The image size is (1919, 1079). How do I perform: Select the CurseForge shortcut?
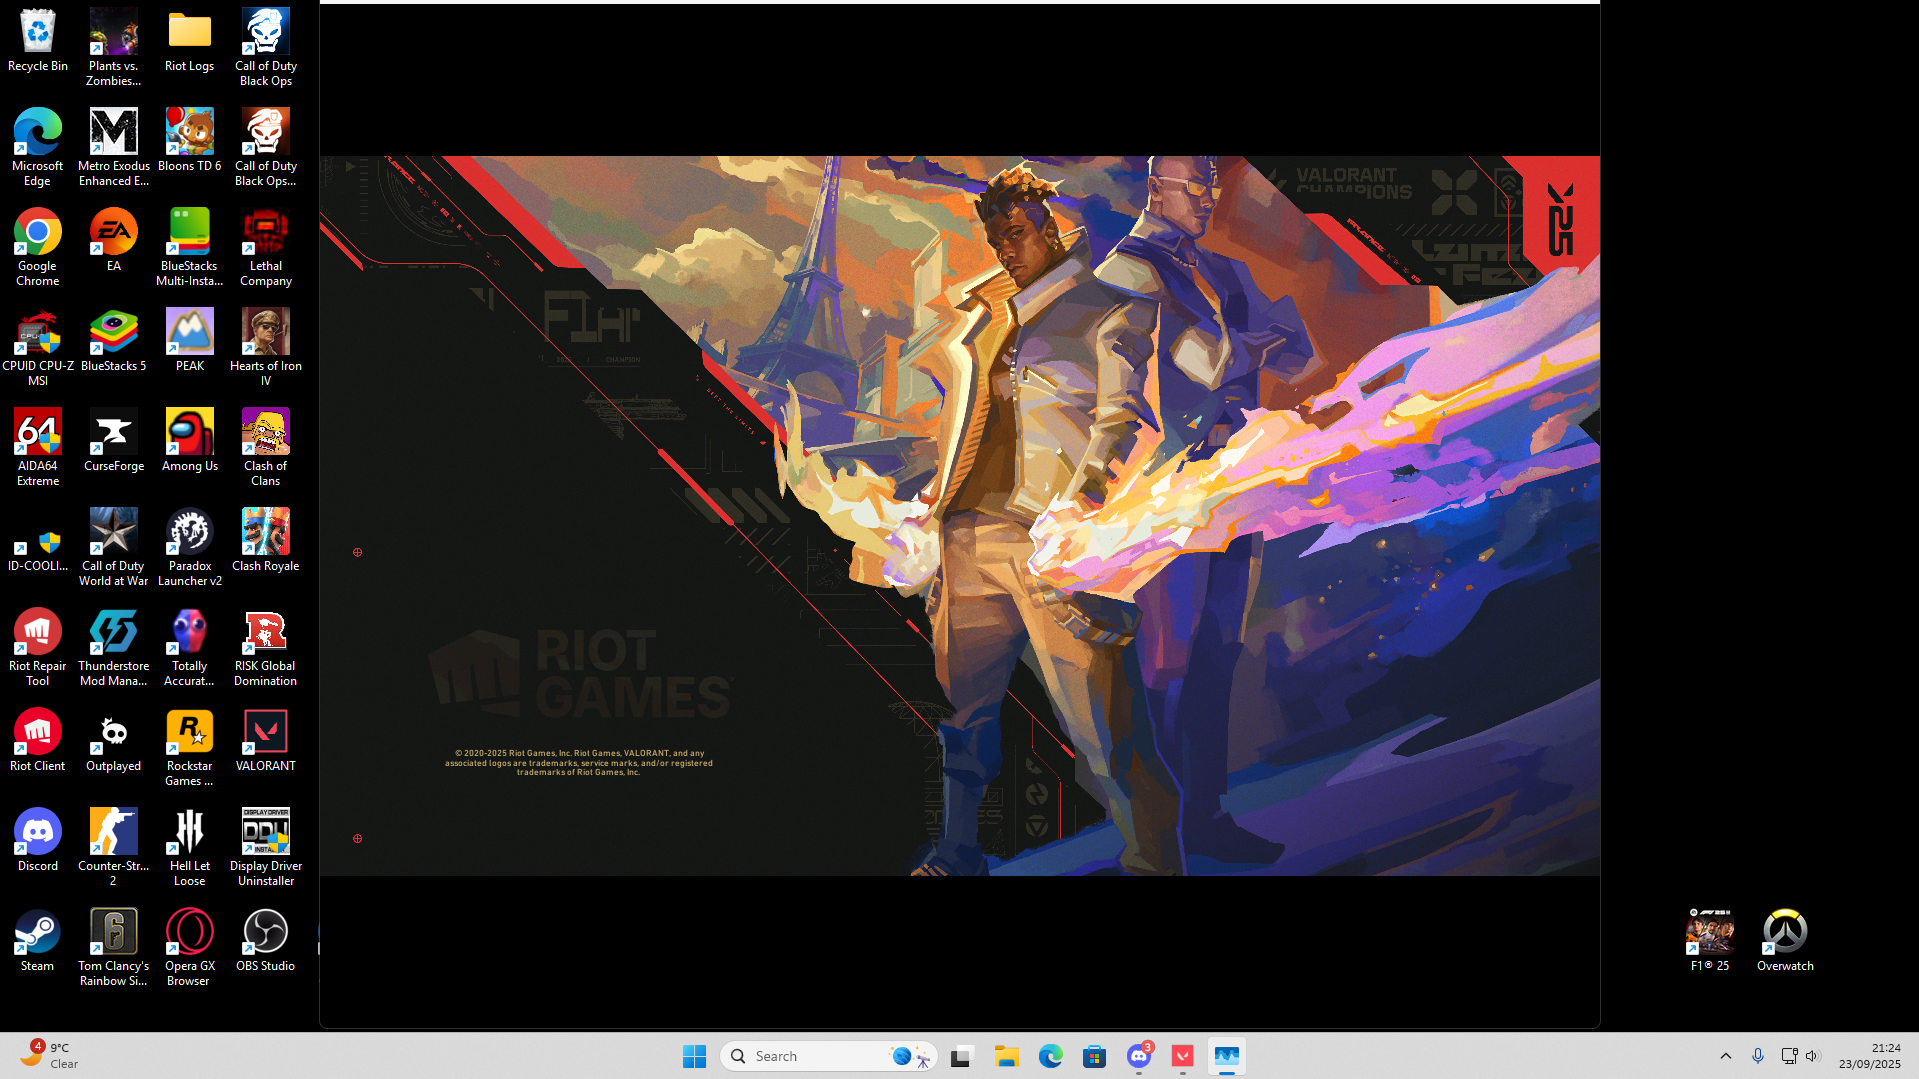click(x=114, y=441)
